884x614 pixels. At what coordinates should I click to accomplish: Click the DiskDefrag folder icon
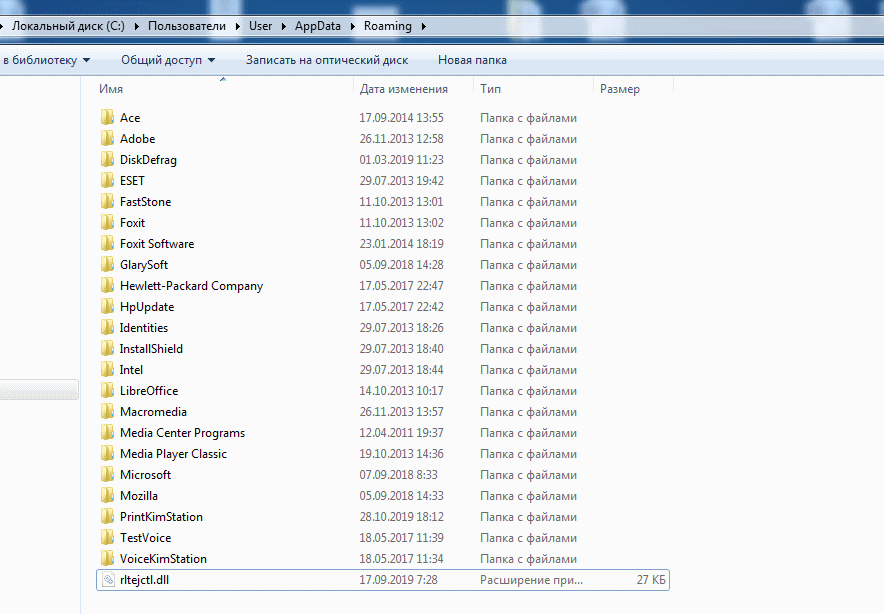107,160
